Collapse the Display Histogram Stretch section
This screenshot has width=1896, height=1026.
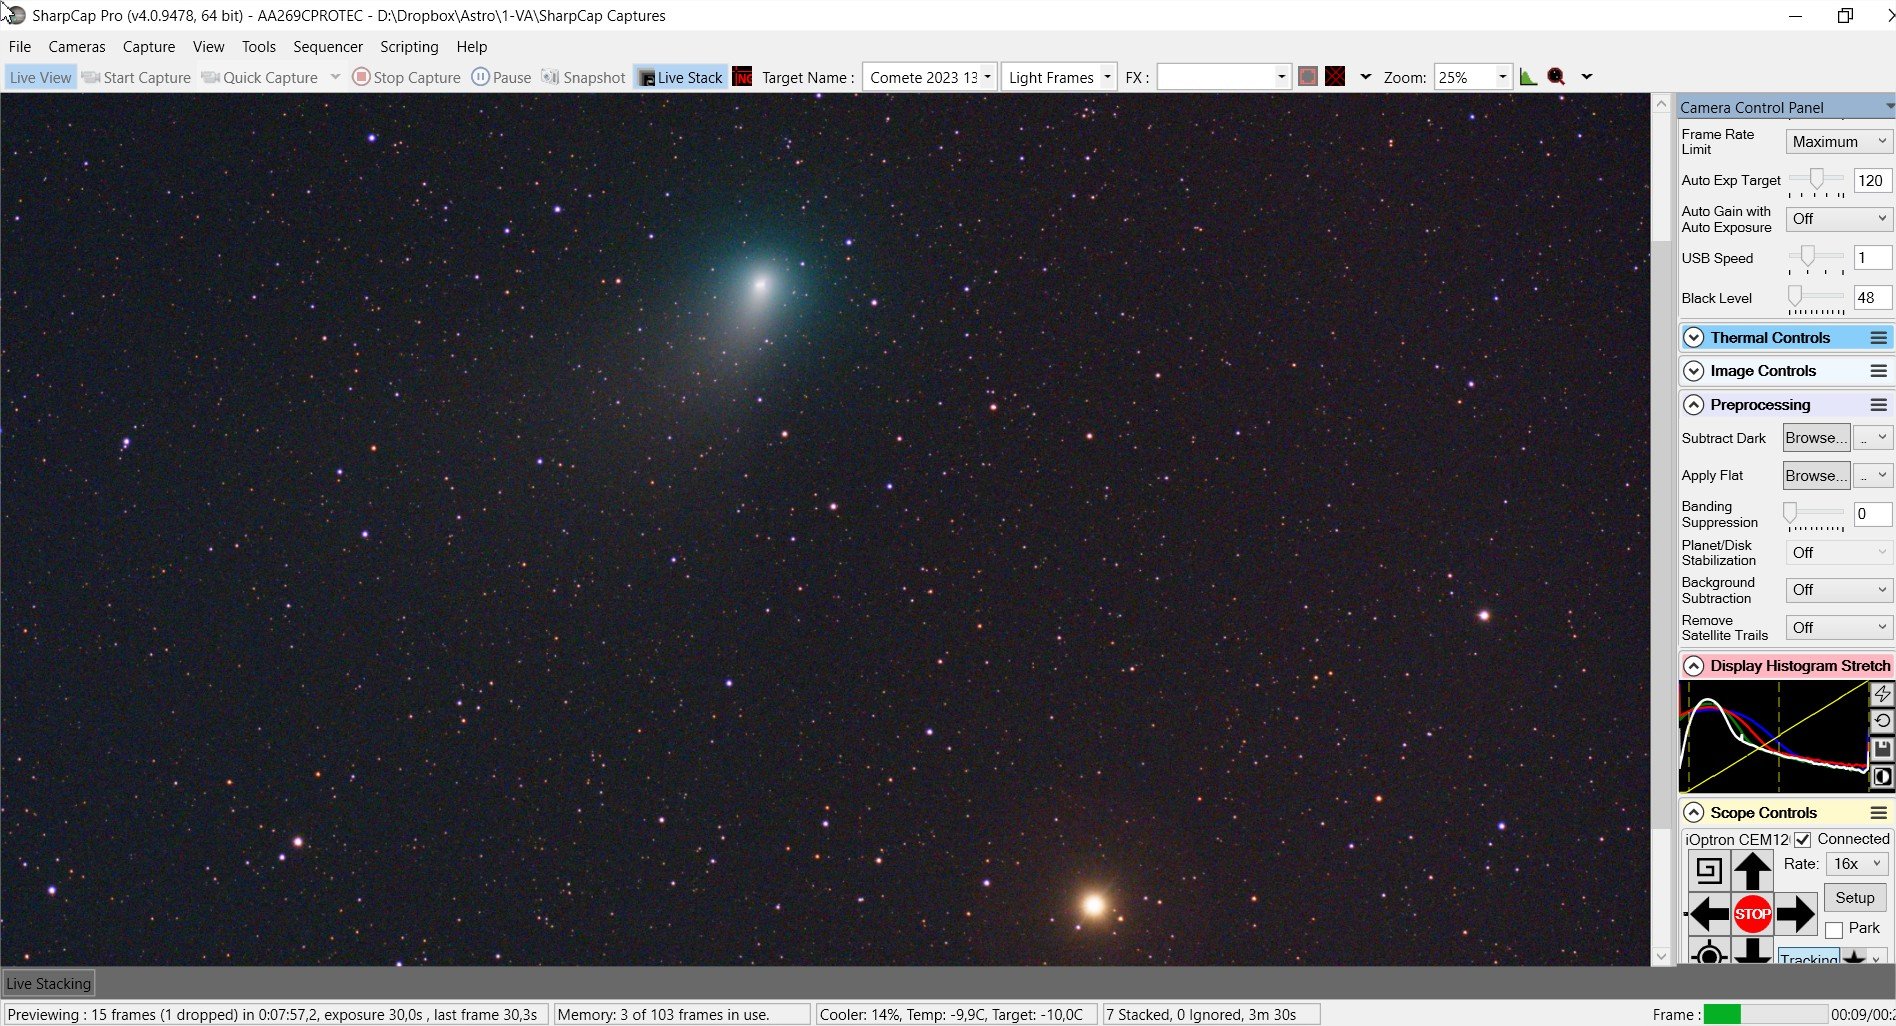pyautogui.click(x=1693, y=666)
